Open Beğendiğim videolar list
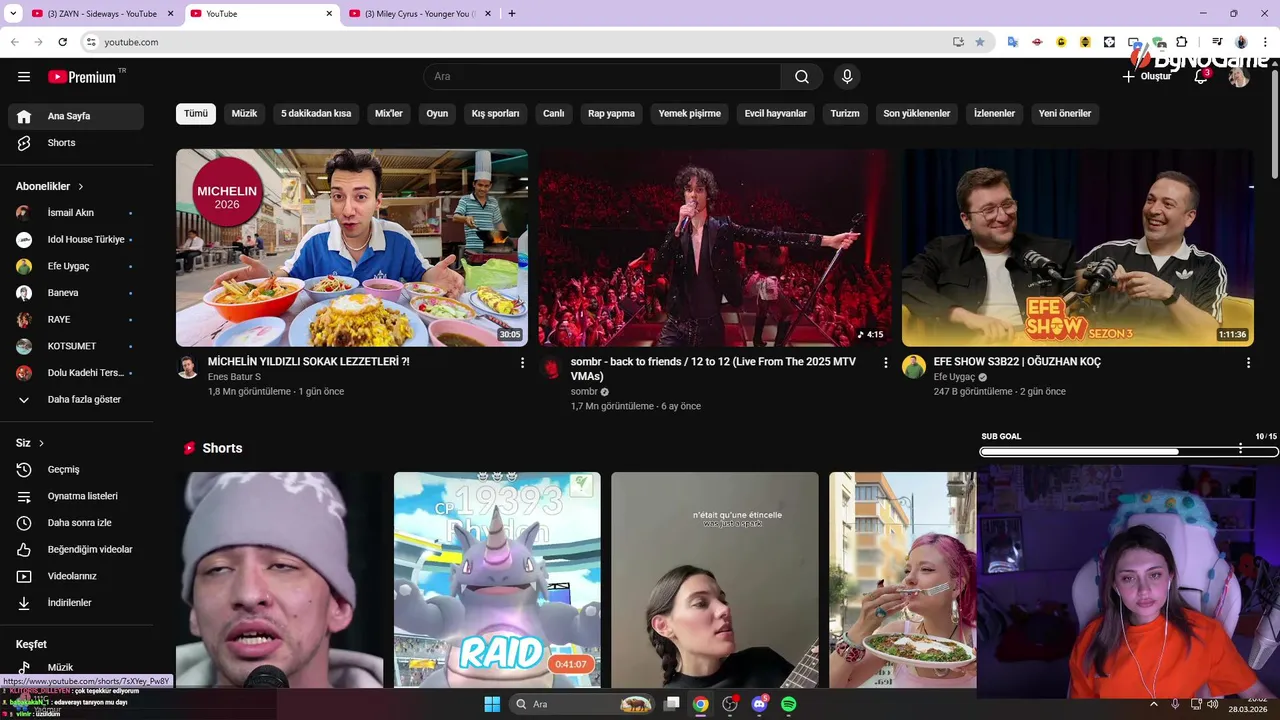1280x720 pixels. point(76,550)
